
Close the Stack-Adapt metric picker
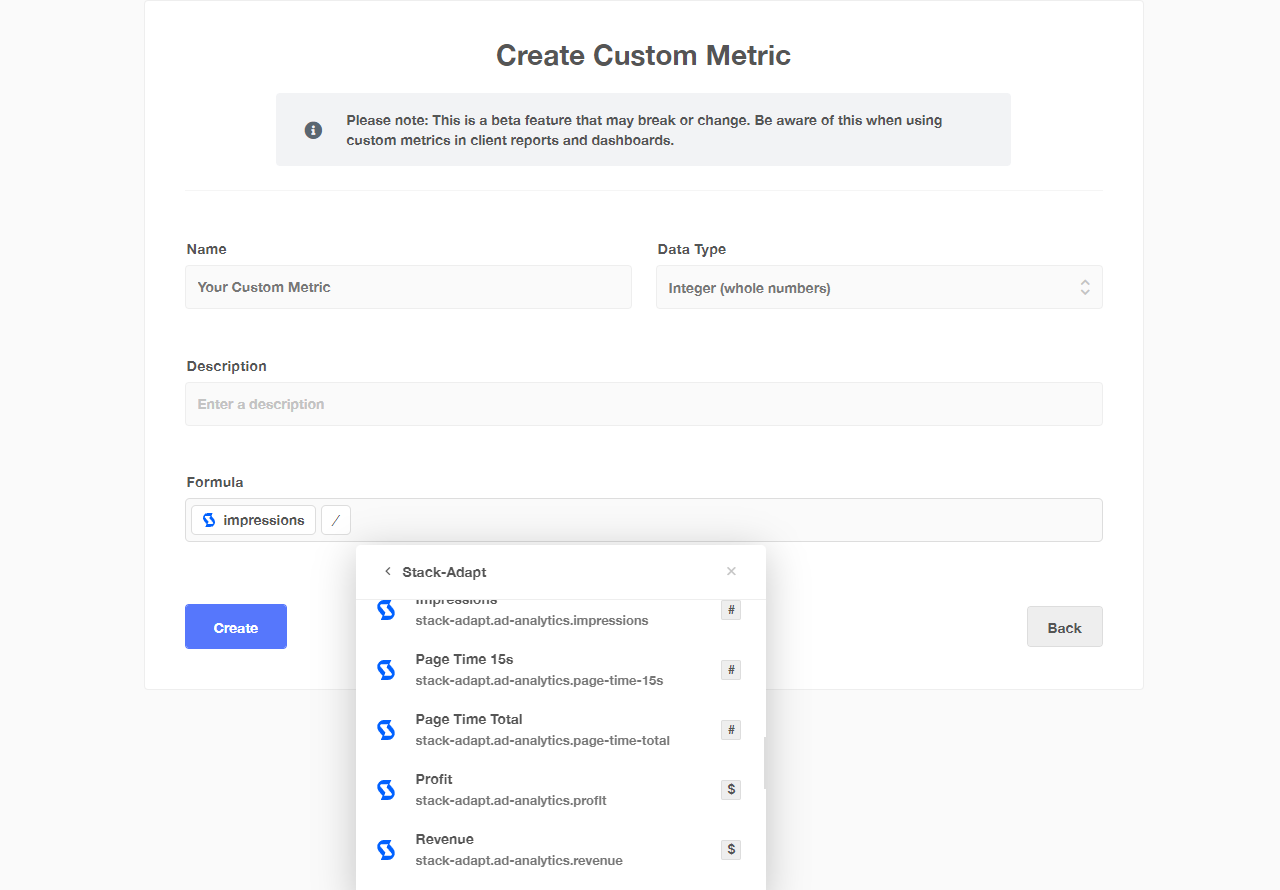point(731,571)
